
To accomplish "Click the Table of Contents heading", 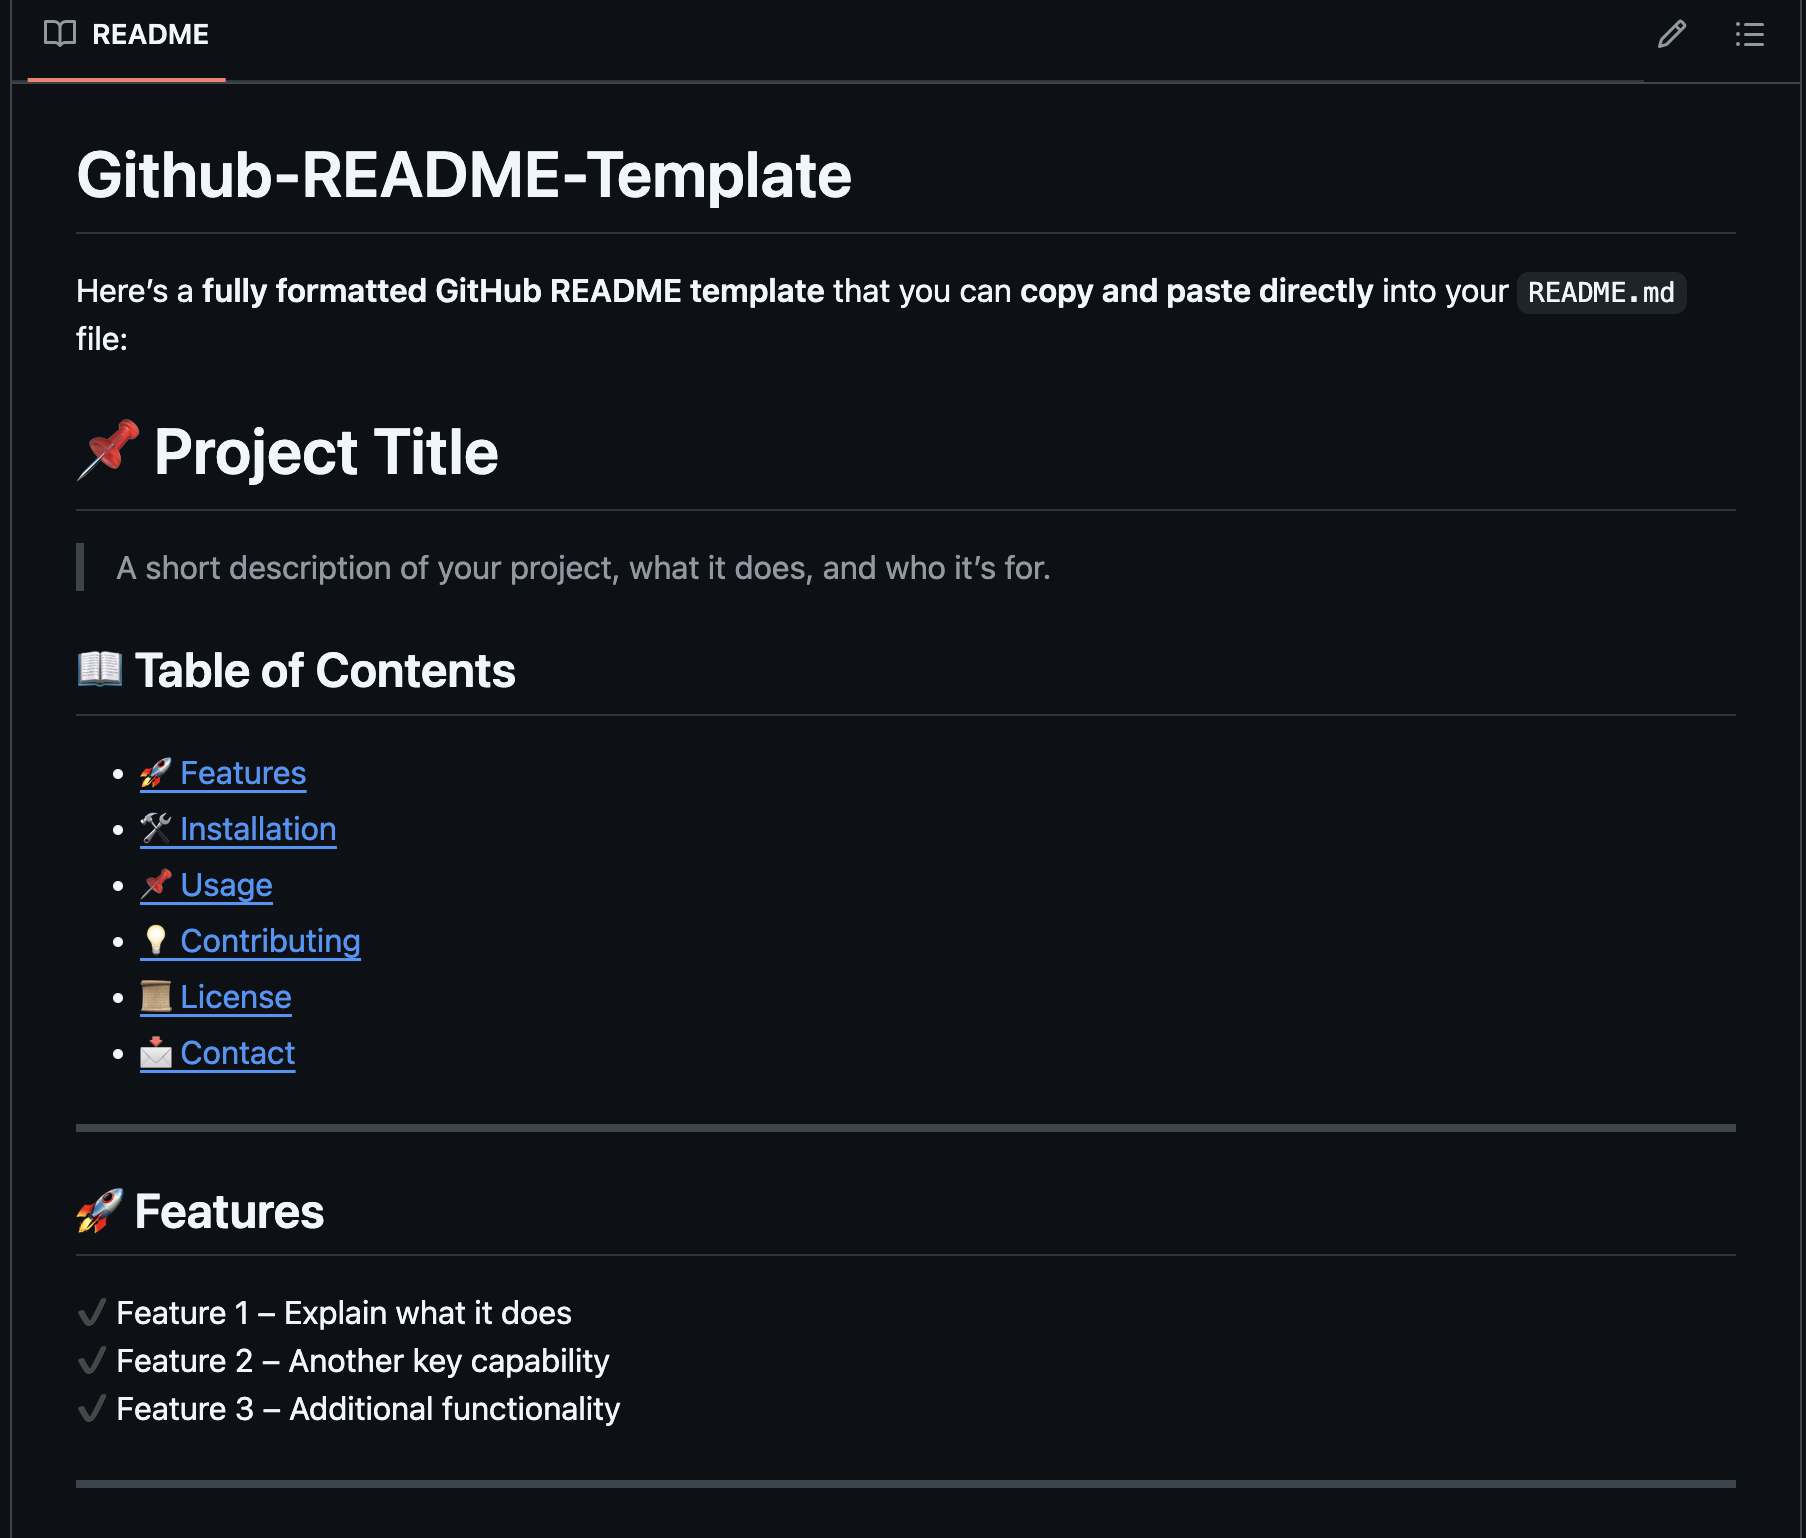I will click(x=325, y=670).
